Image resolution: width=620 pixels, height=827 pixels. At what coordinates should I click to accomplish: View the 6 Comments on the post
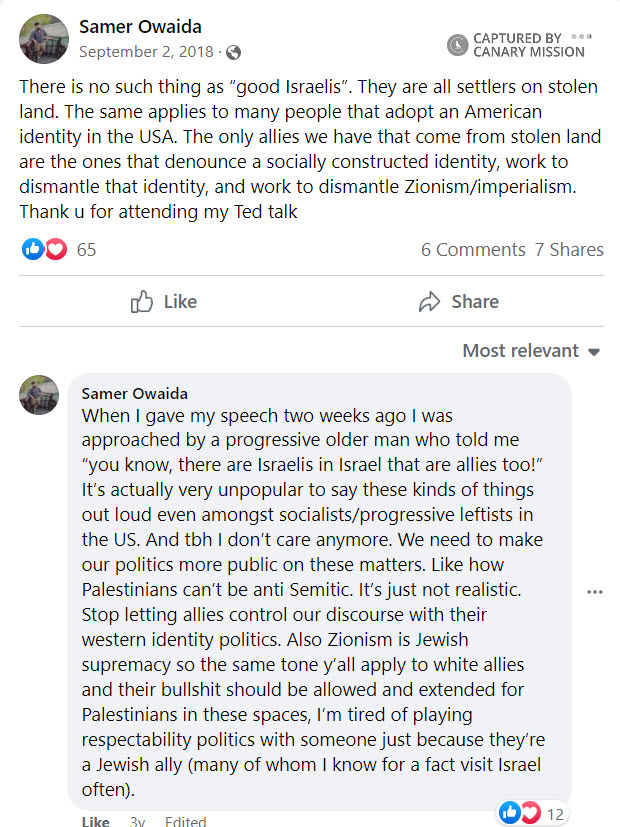pos(472,250)
